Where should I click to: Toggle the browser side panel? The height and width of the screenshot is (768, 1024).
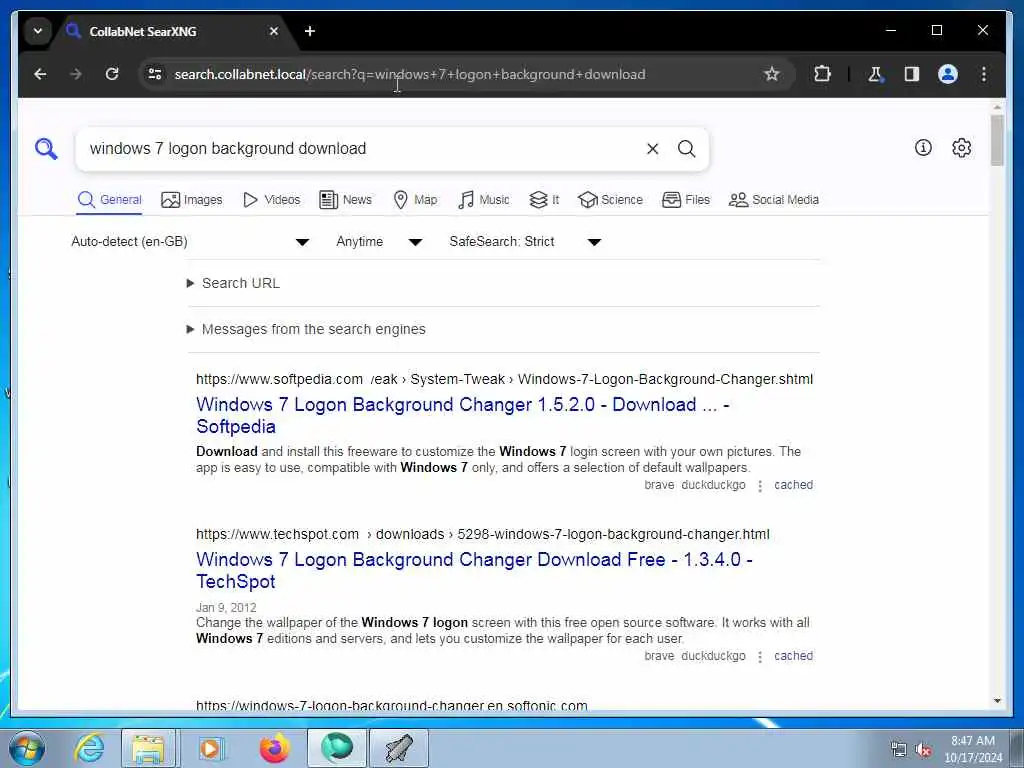(x=912, y=74)
